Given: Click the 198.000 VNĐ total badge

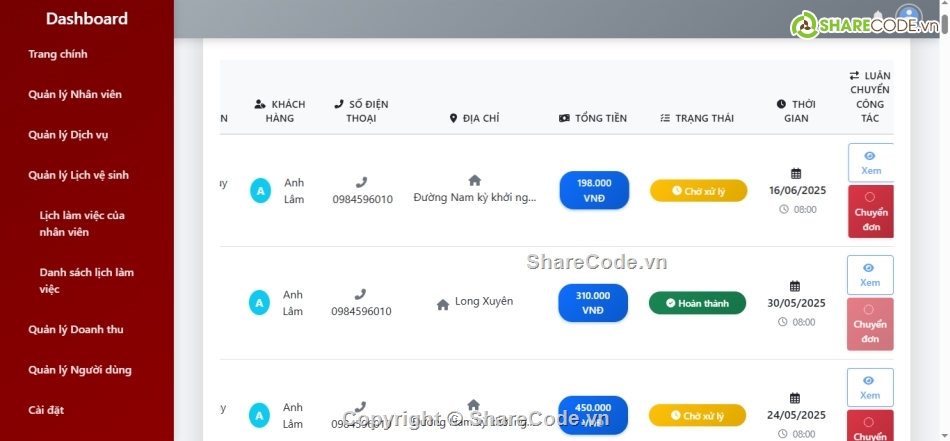Looking at the screenshot, I should 594,190.
